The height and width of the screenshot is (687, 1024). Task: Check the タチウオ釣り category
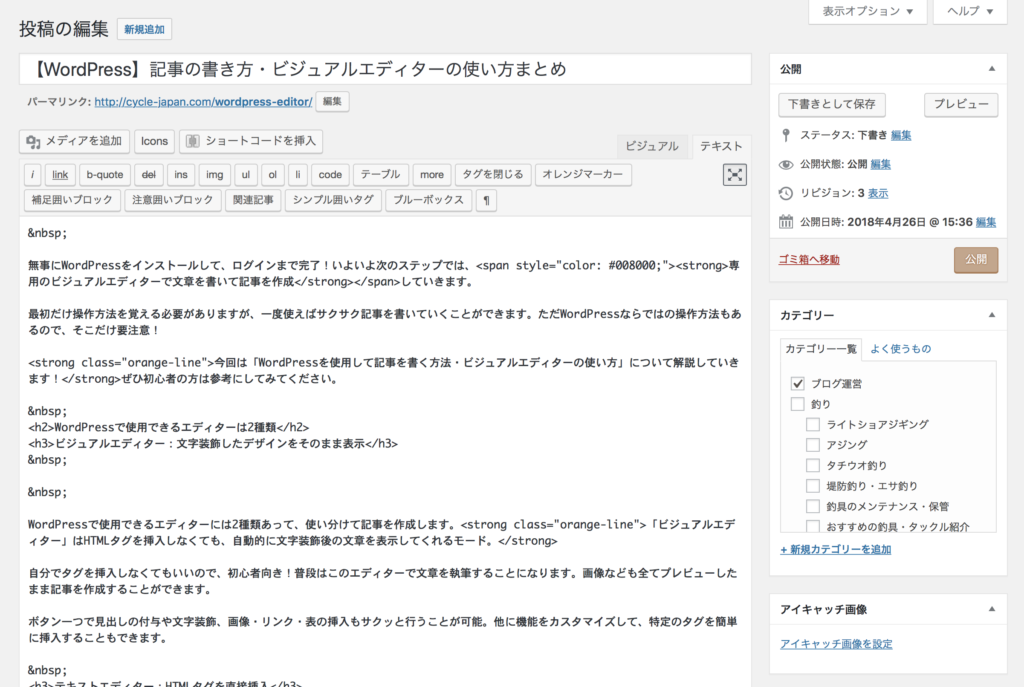pyautogui.click(x=813, y=466)
